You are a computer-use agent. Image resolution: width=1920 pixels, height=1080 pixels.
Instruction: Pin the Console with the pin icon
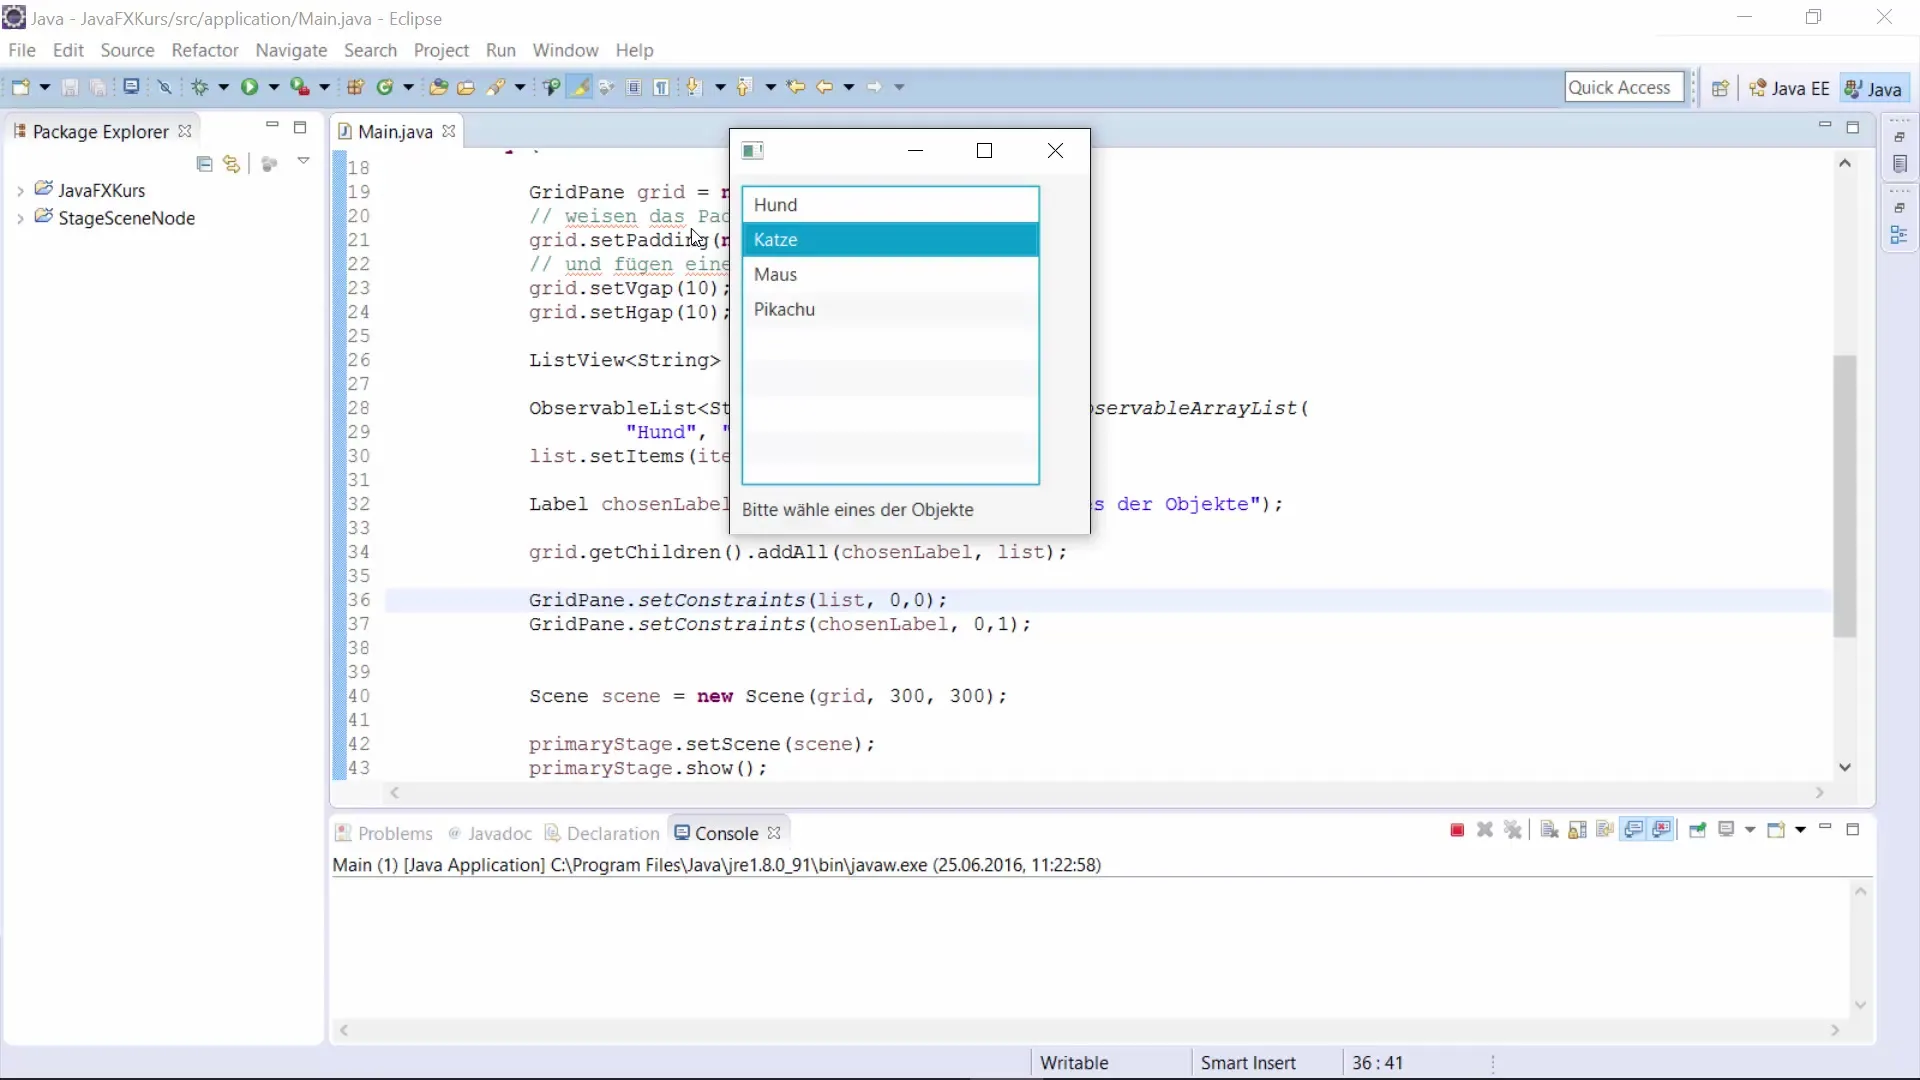click(x=1697, y=831)
